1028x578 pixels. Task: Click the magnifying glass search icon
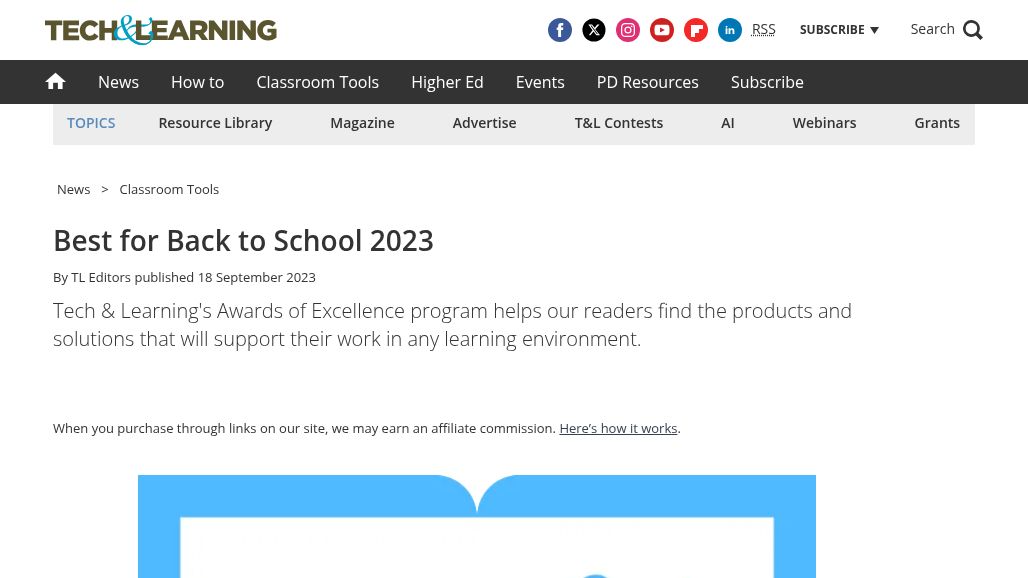tap(972, 30)
